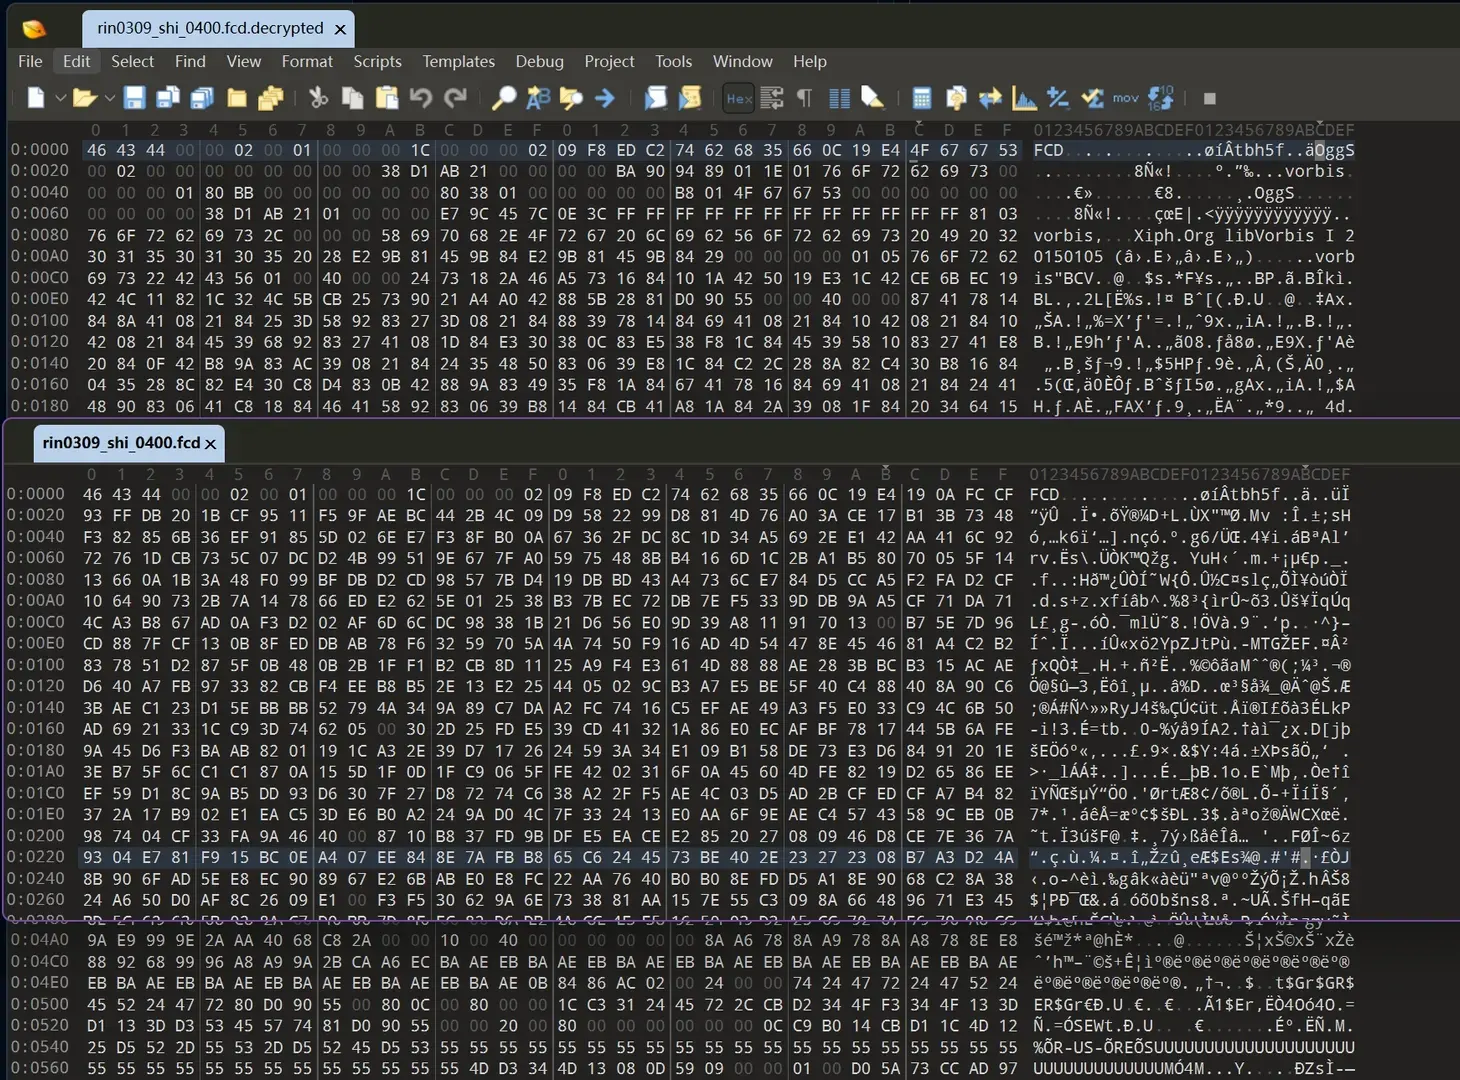
Task: Click the Compare Files icon
Action: coord(956,98)
